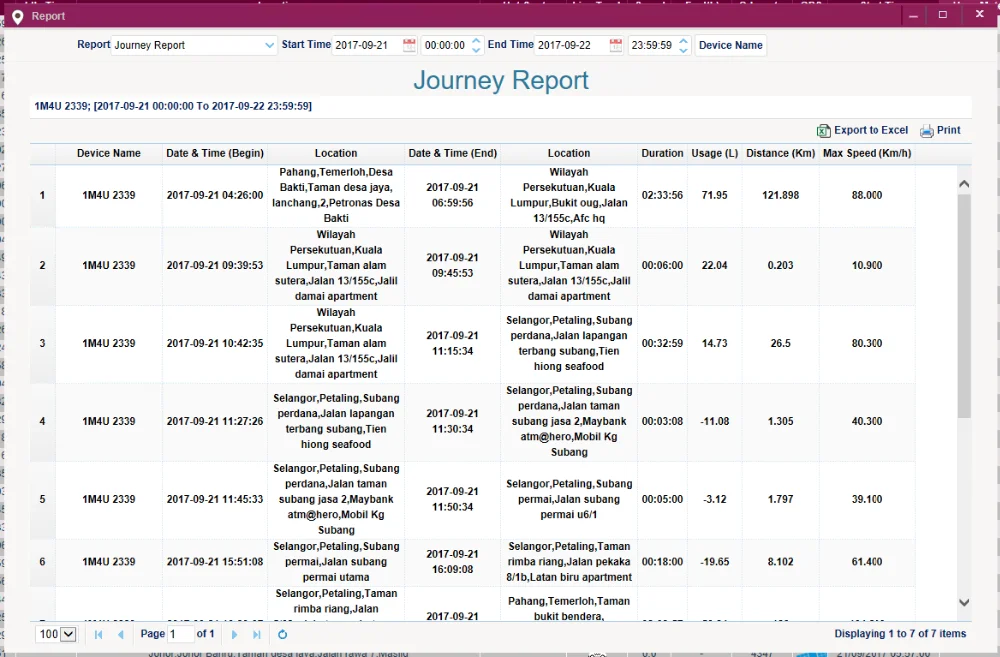Click the Device Name button

(x=730, y=45)
